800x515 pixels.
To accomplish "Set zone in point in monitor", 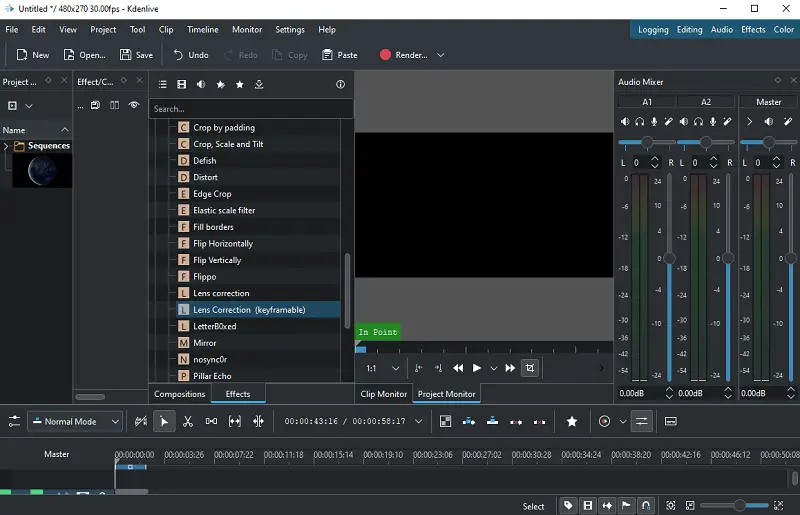I will (418, 368).
